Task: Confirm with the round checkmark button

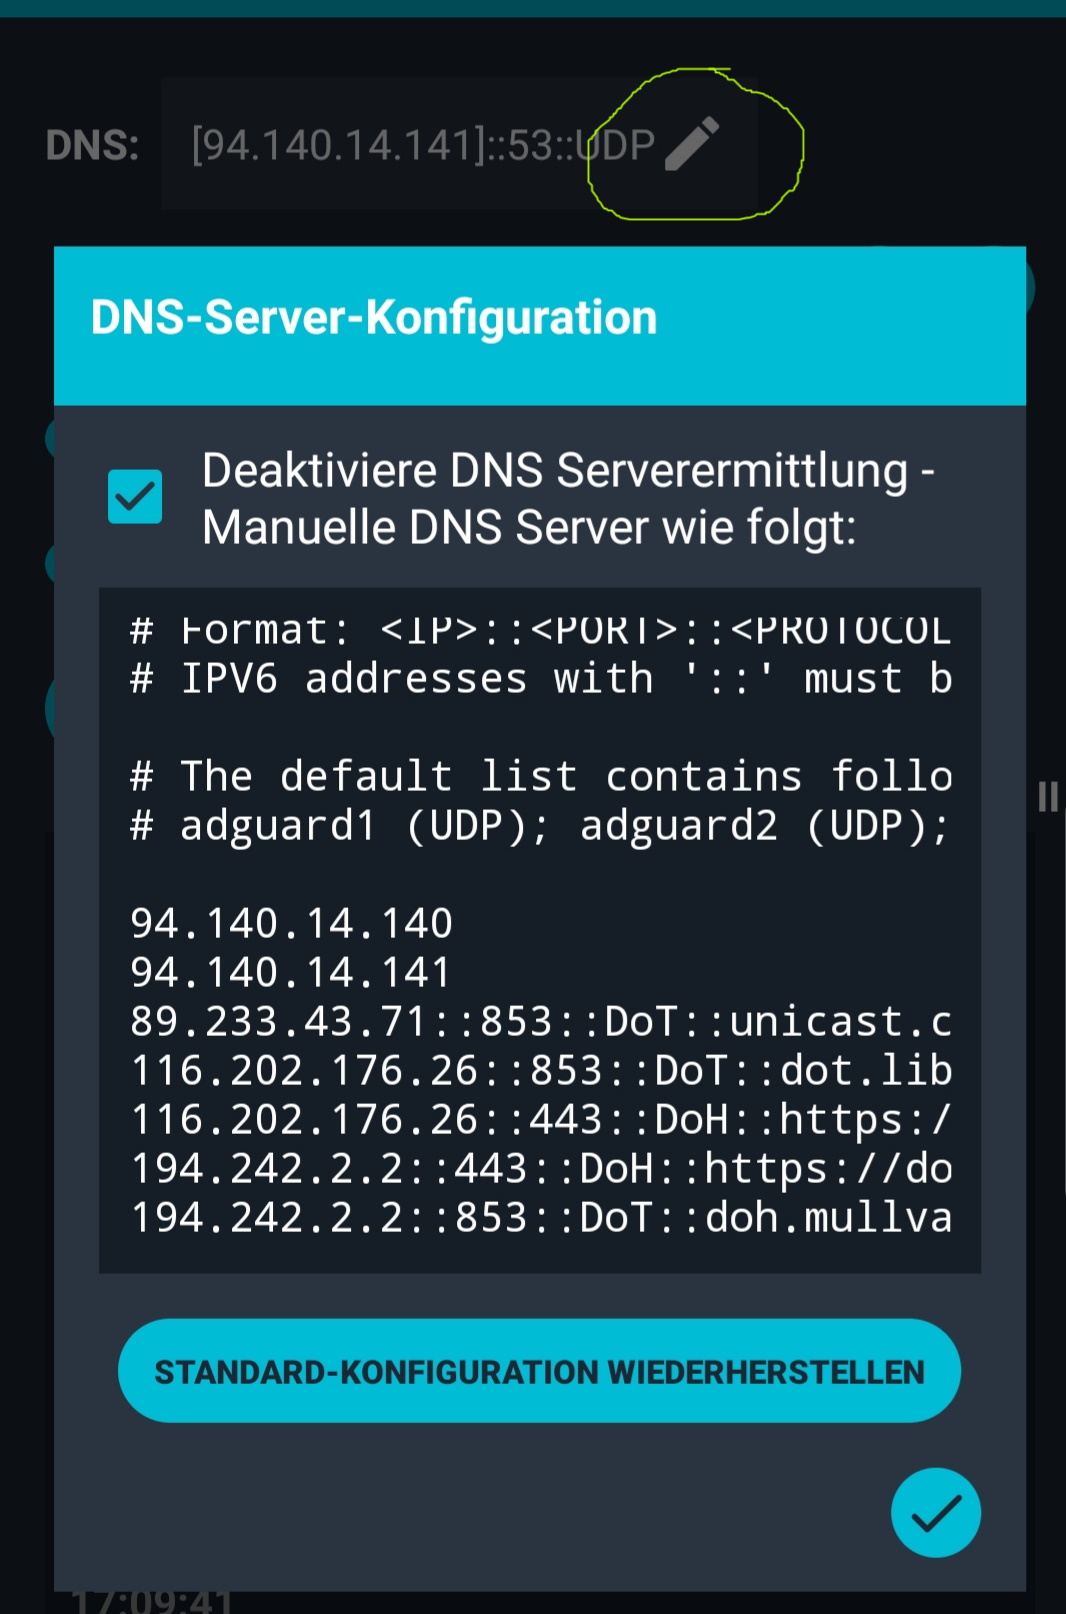Action: [x=935, y=1512]
